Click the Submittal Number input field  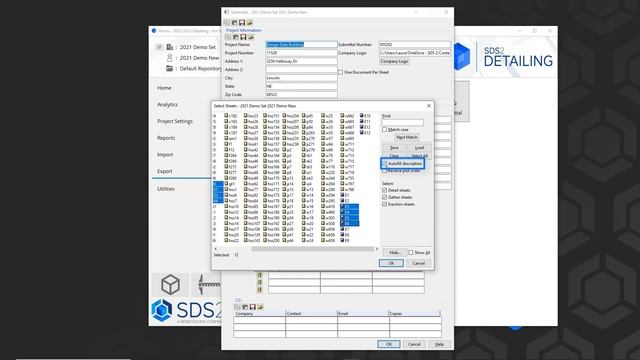[415, 44]
